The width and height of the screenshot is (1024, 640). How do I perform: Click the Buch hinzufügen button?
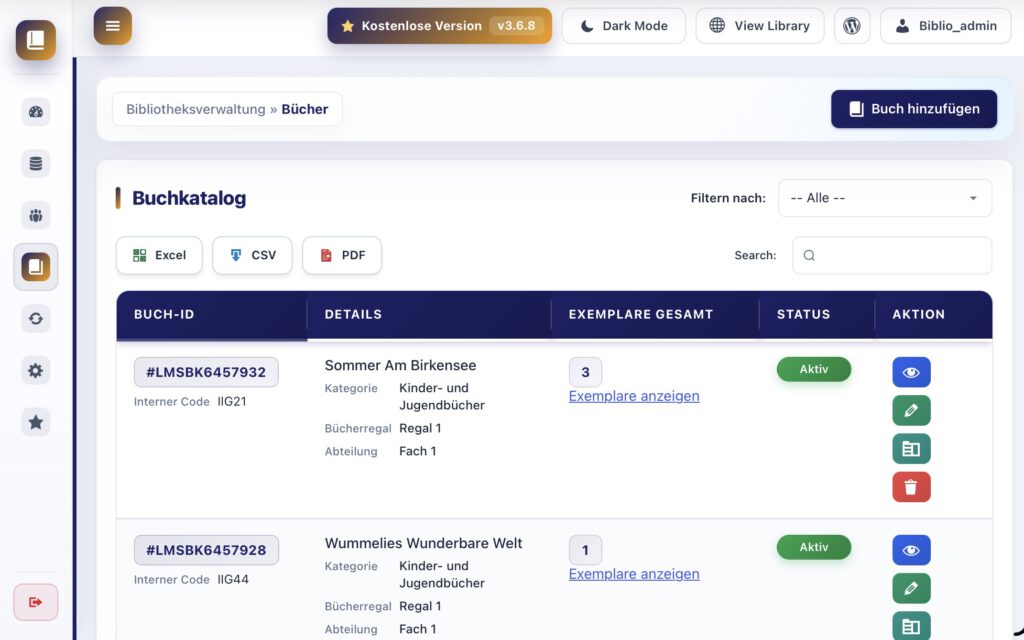(x=914, y=109)
